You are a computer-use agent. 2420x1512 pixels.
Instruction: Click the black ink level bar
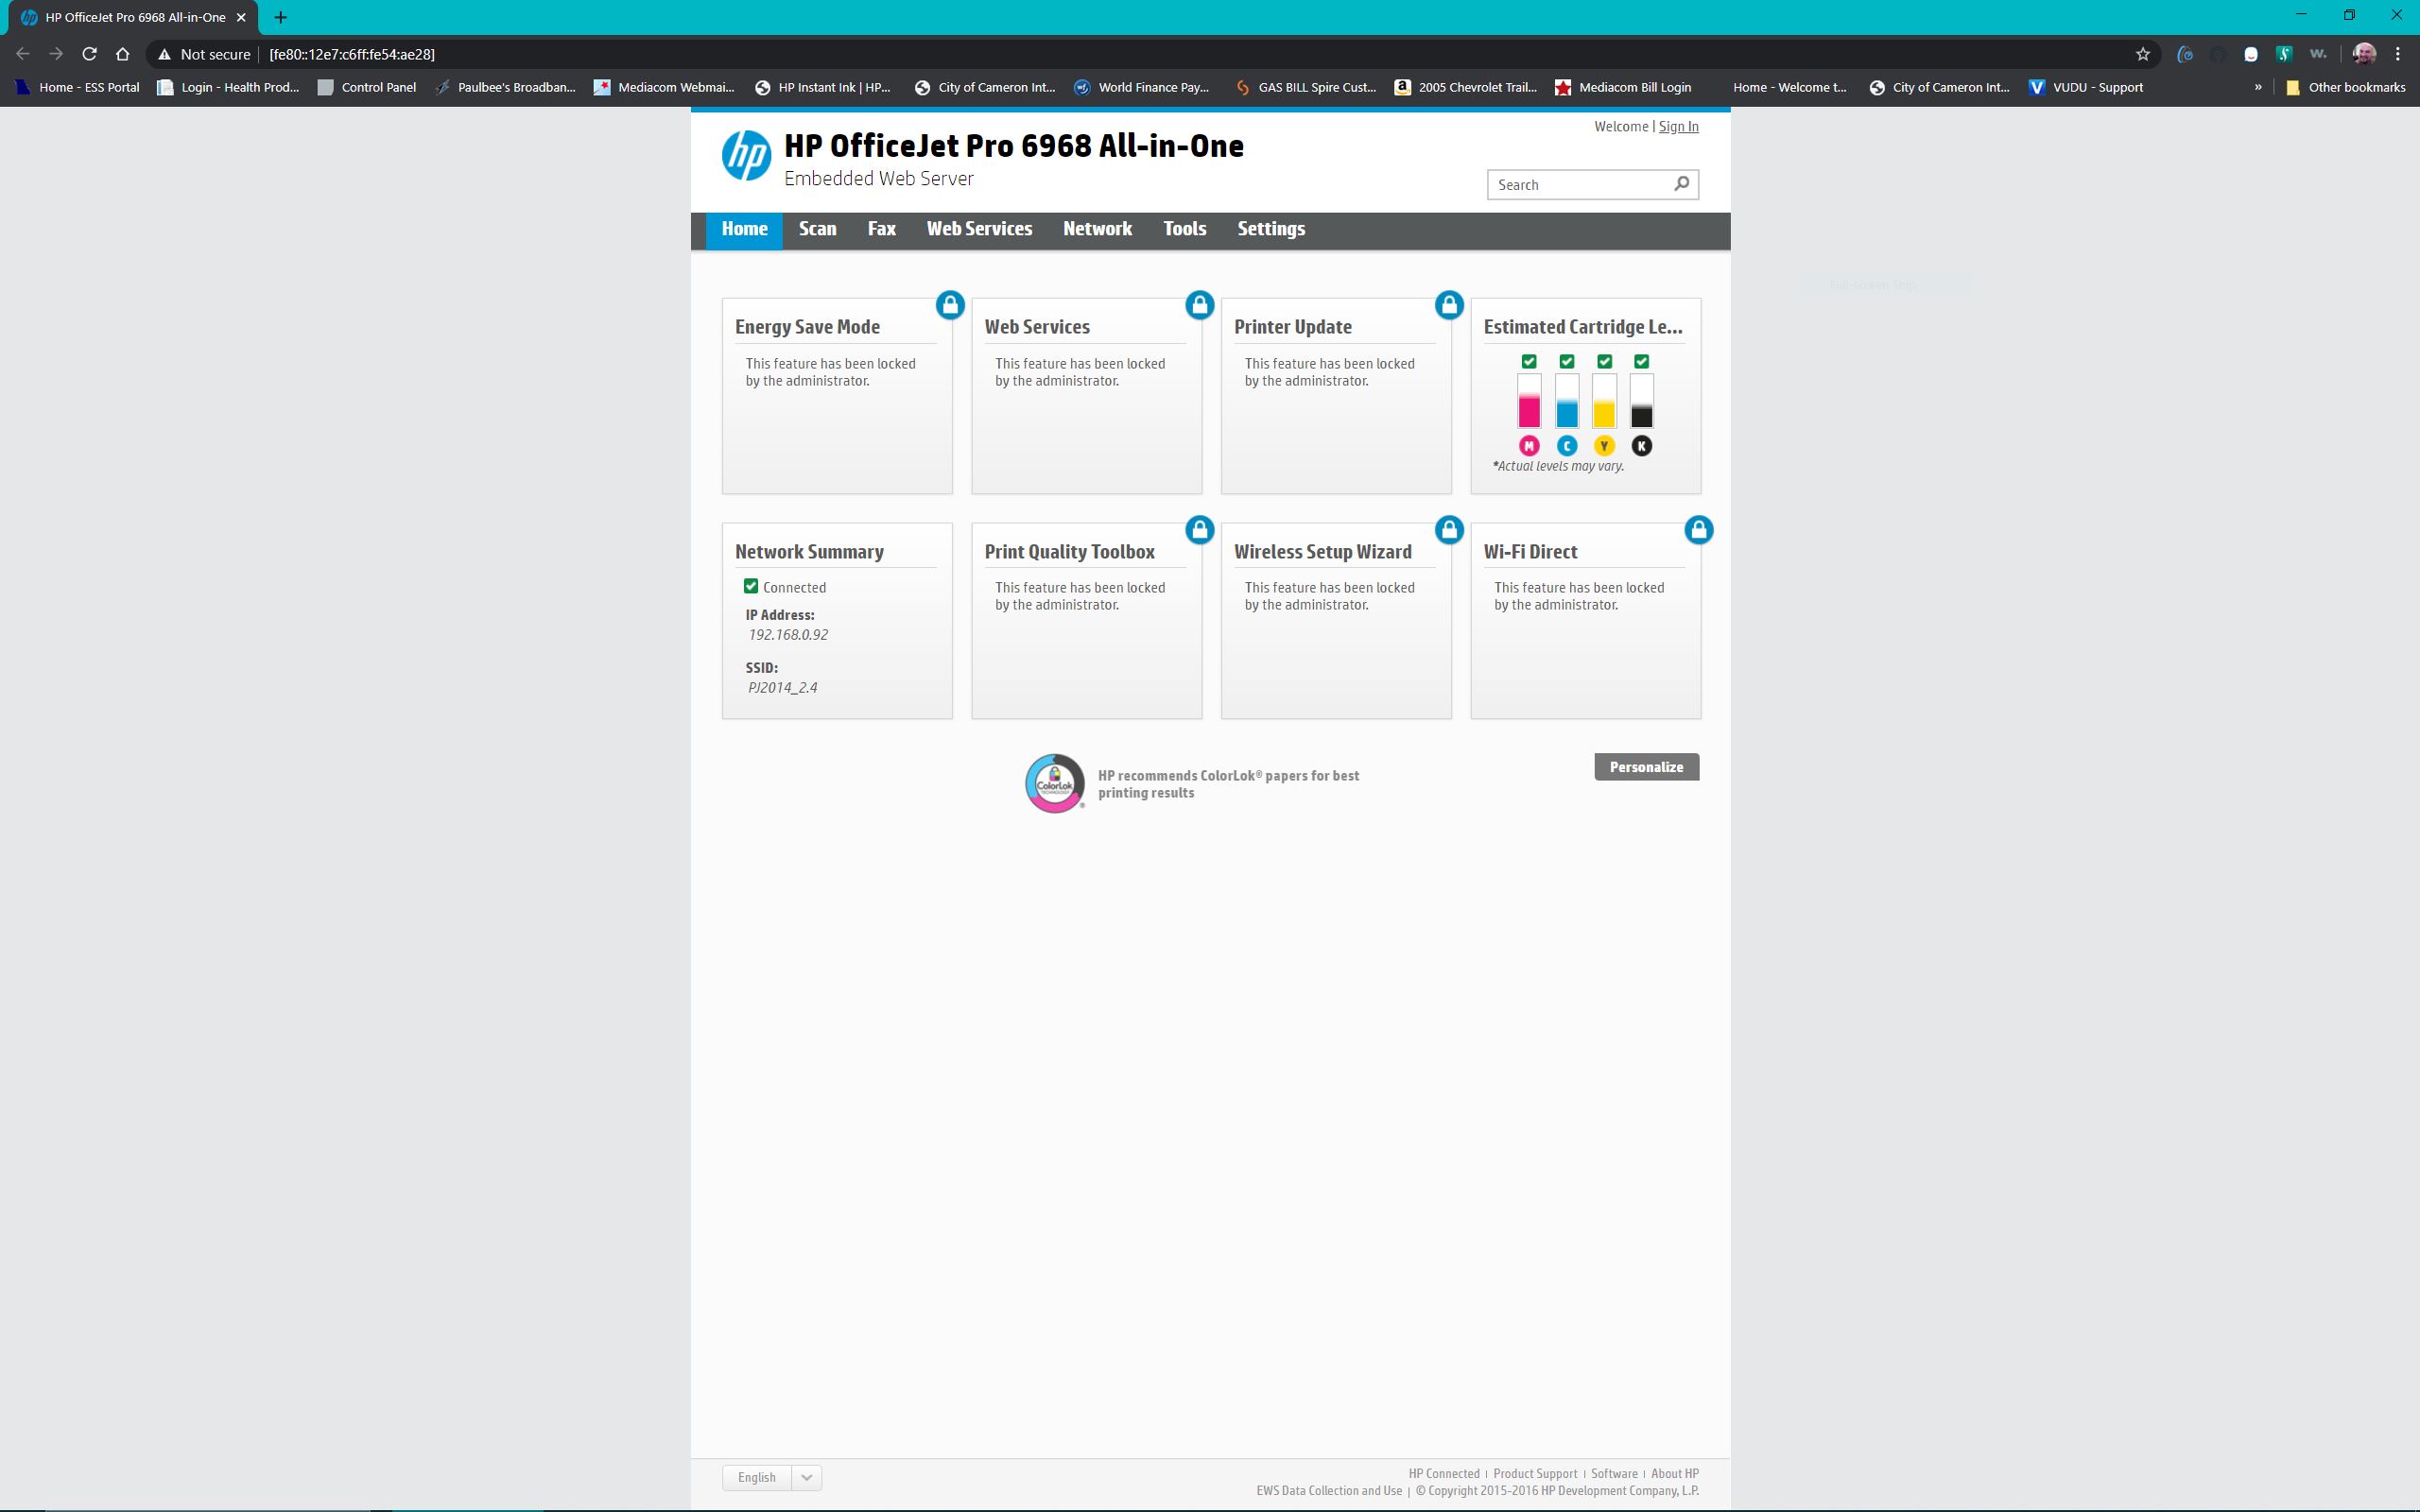1641,401
